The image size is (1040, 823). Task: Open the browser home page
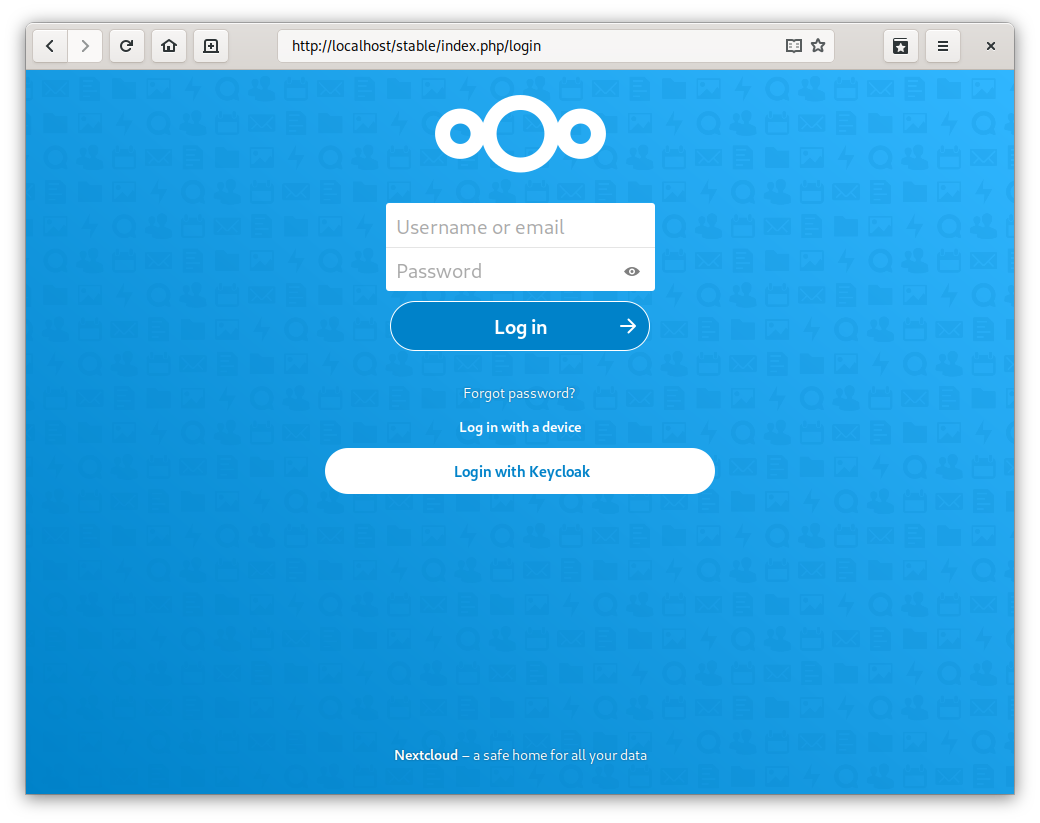[x=168, y=45]
